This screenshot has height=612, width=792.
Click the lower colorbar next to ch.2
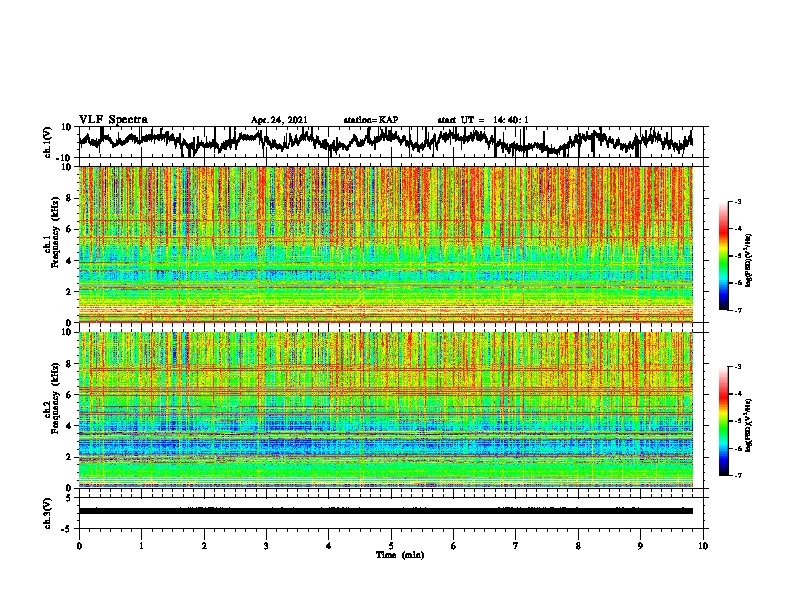pos(724,421)
